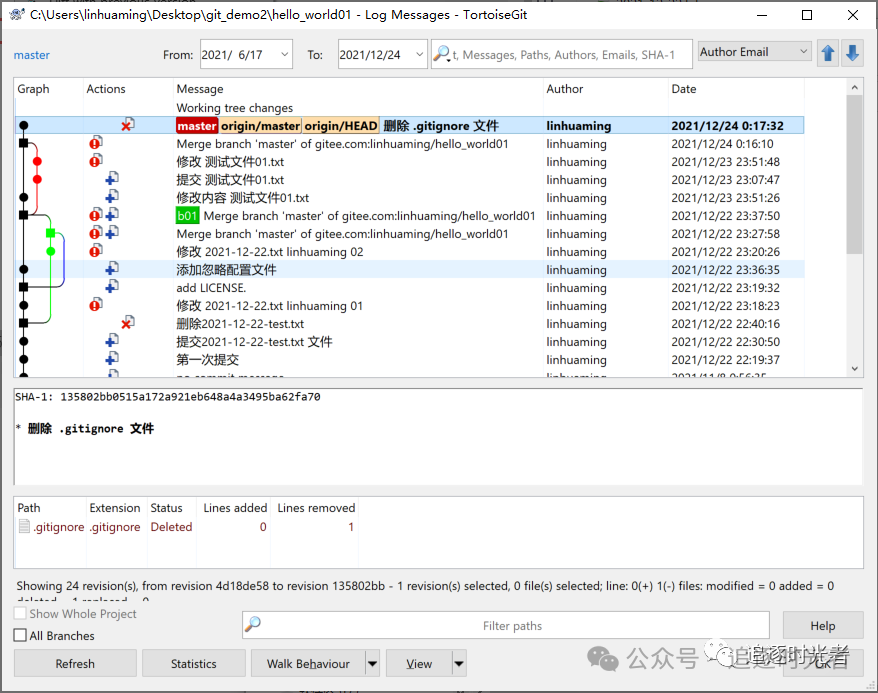Enable the All Branches checkbox
Viewport: 878px width, 693px height.
point(21,635)
